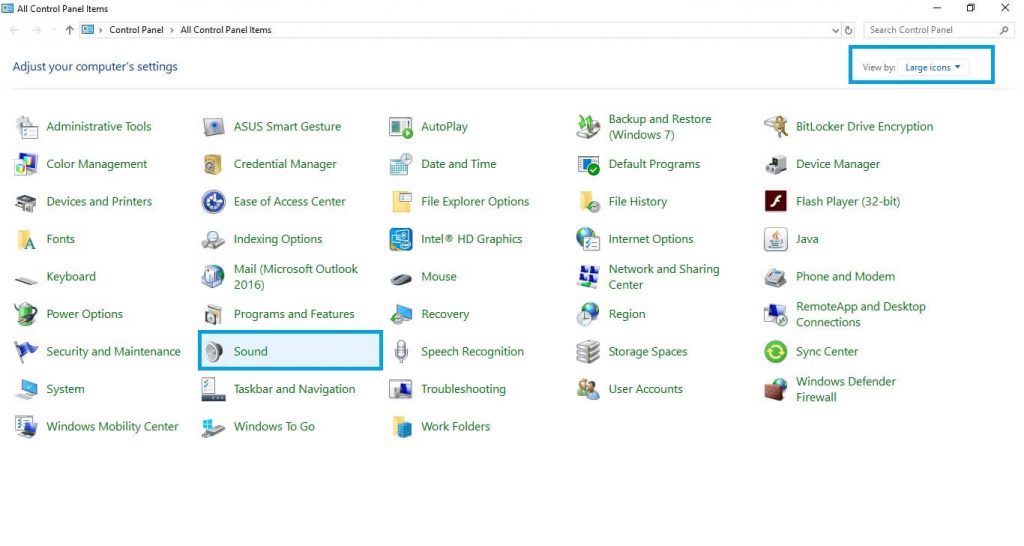Open the Phone and Modem icon
The height and width of the screenshot is (546, 1024).
[776, 277]
